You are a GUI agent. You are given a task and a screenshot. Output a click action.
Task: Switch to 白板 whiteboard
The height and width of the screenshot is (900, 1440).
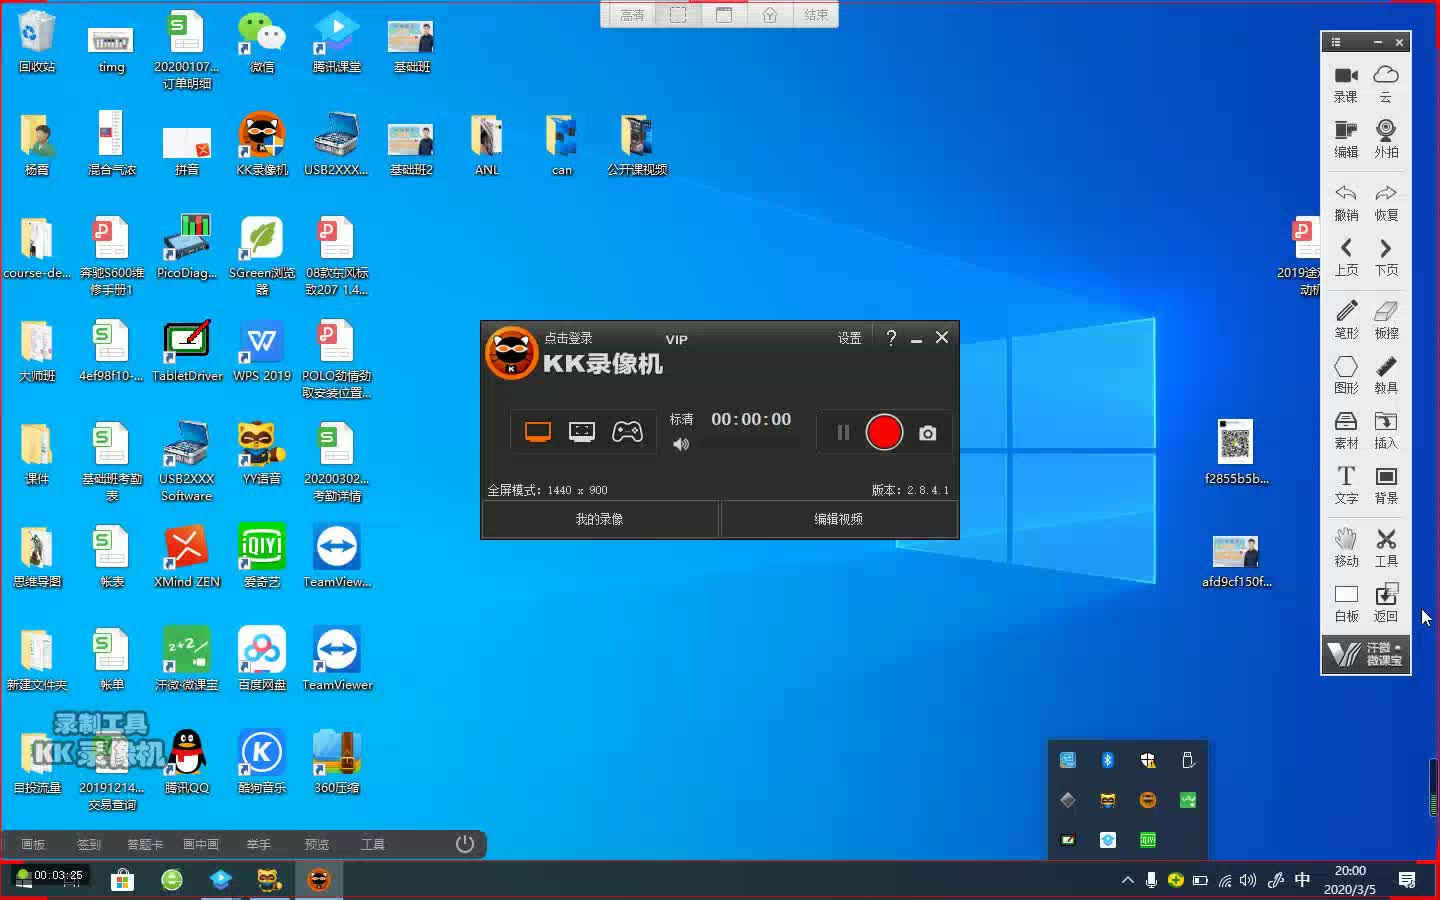pyautogui.click(x=1346, y=603)
